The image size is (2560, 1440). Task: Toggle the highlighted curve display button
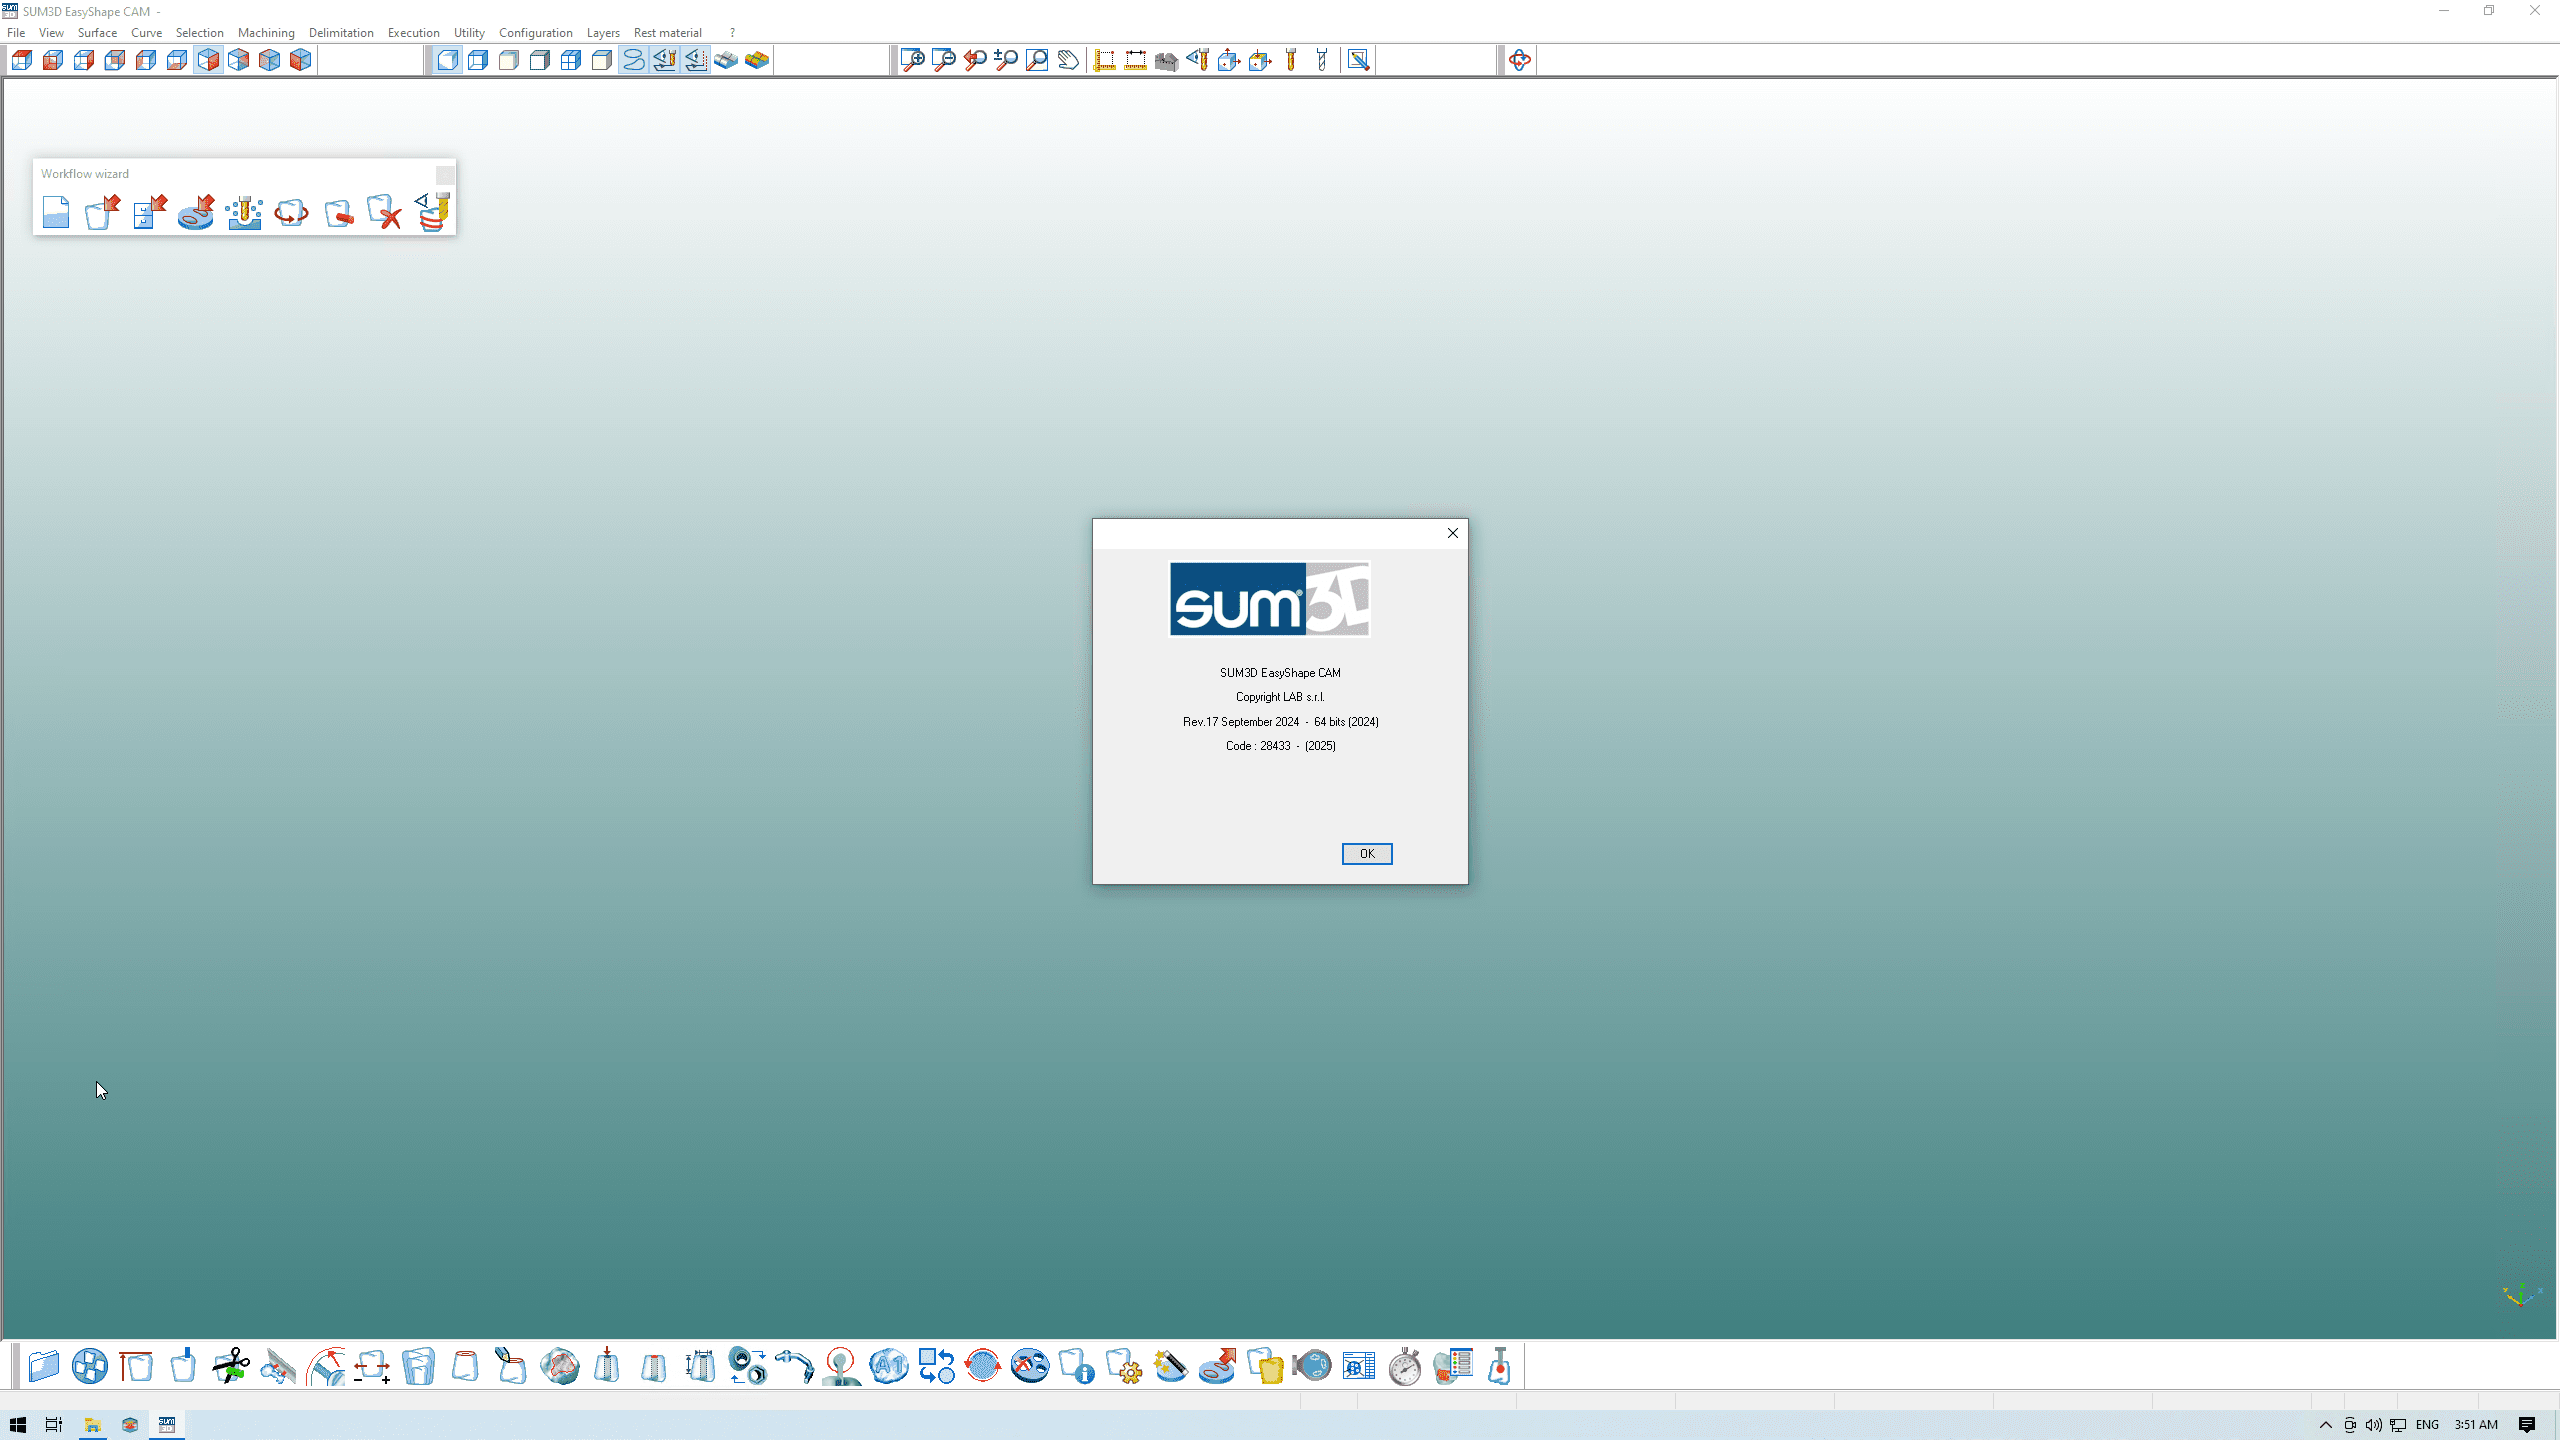point(633,60)
